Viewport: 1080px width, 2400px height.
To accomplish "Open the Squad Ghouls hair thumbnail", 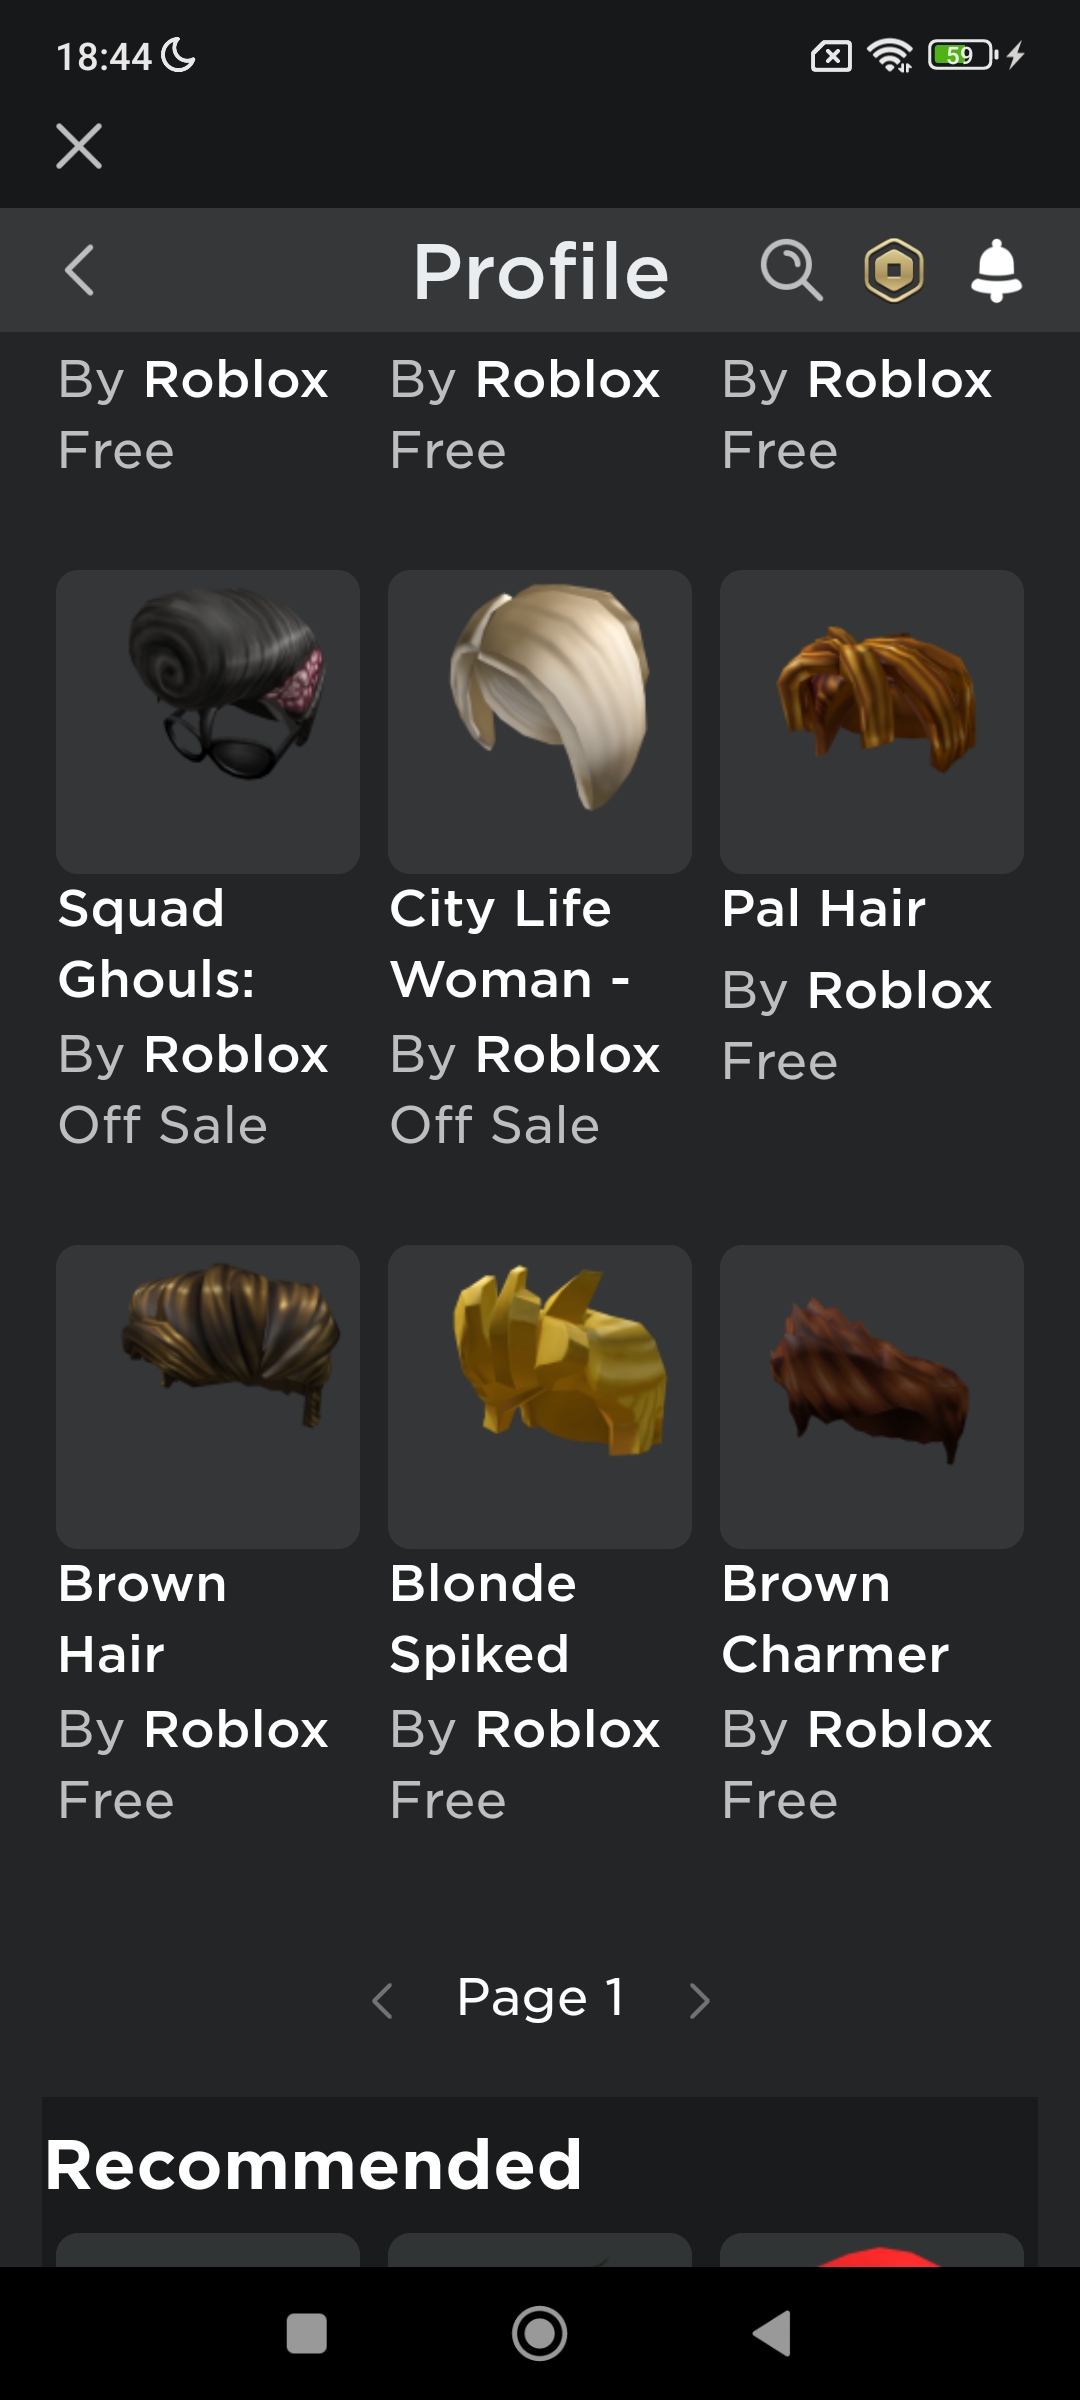I will pos(208,722).
